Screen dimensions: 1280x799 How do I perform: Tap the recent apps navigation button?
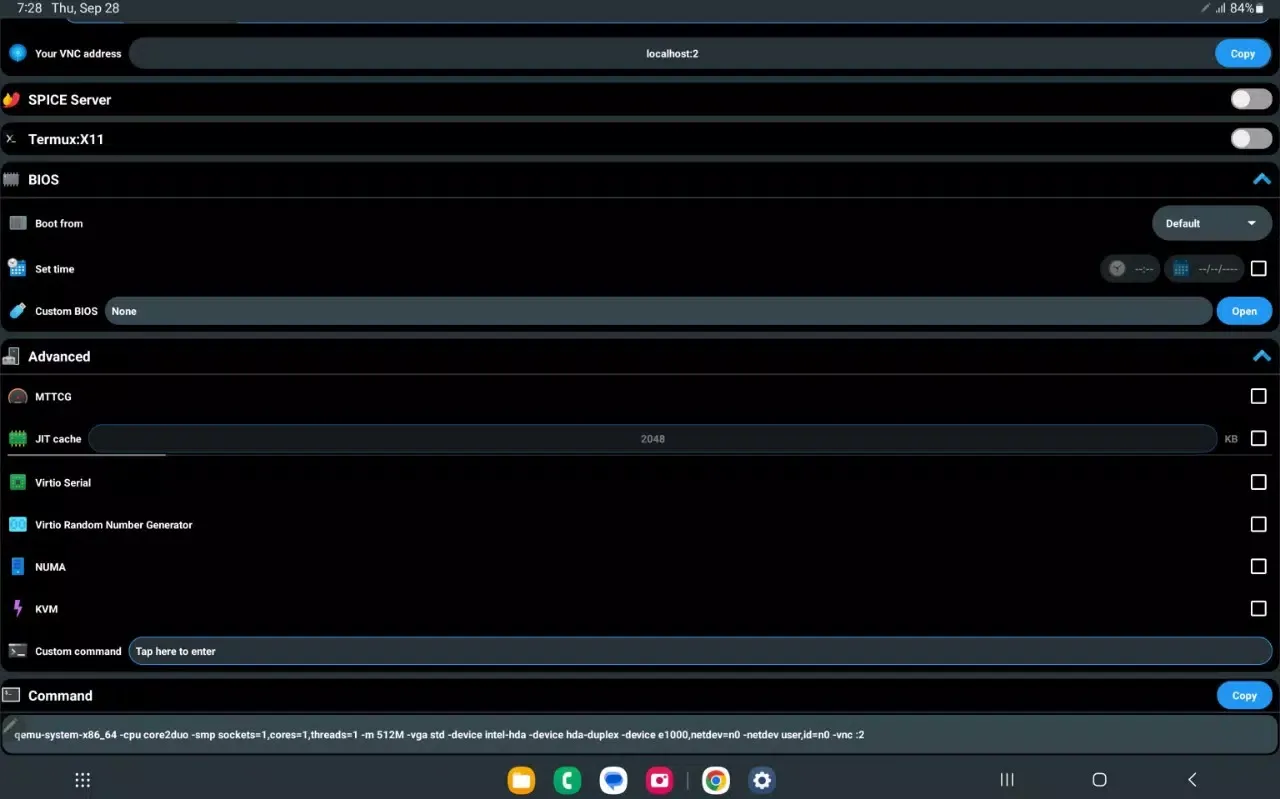pos(1007,780)
